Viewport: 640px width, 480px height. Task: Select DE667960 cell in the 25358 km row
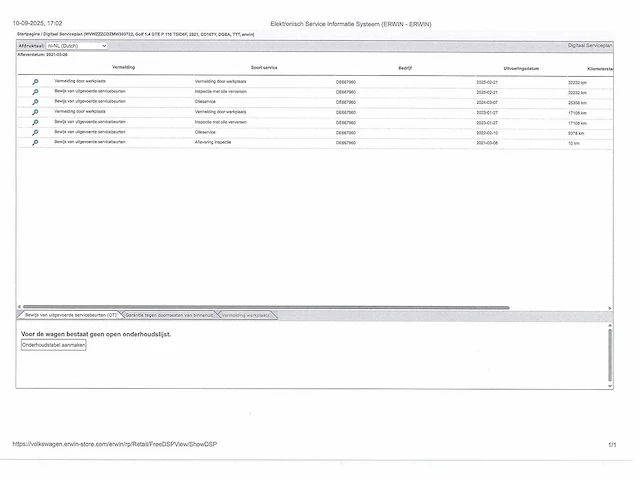346,102
